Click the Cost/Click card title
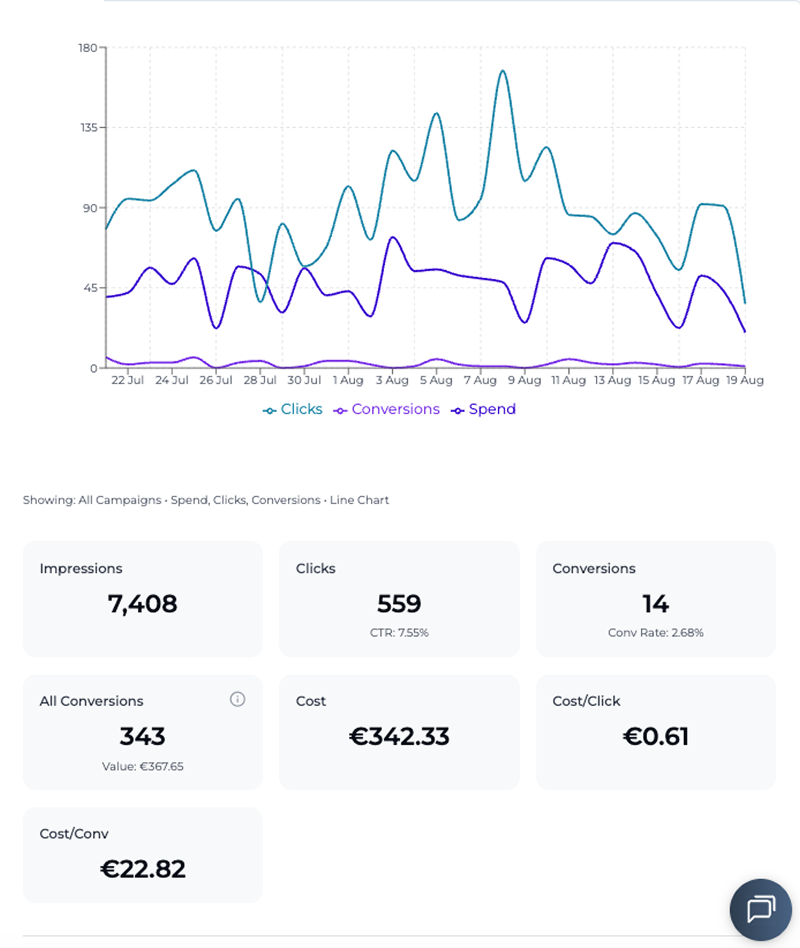Viewport: 800px width, 948px height. (587, 701)
